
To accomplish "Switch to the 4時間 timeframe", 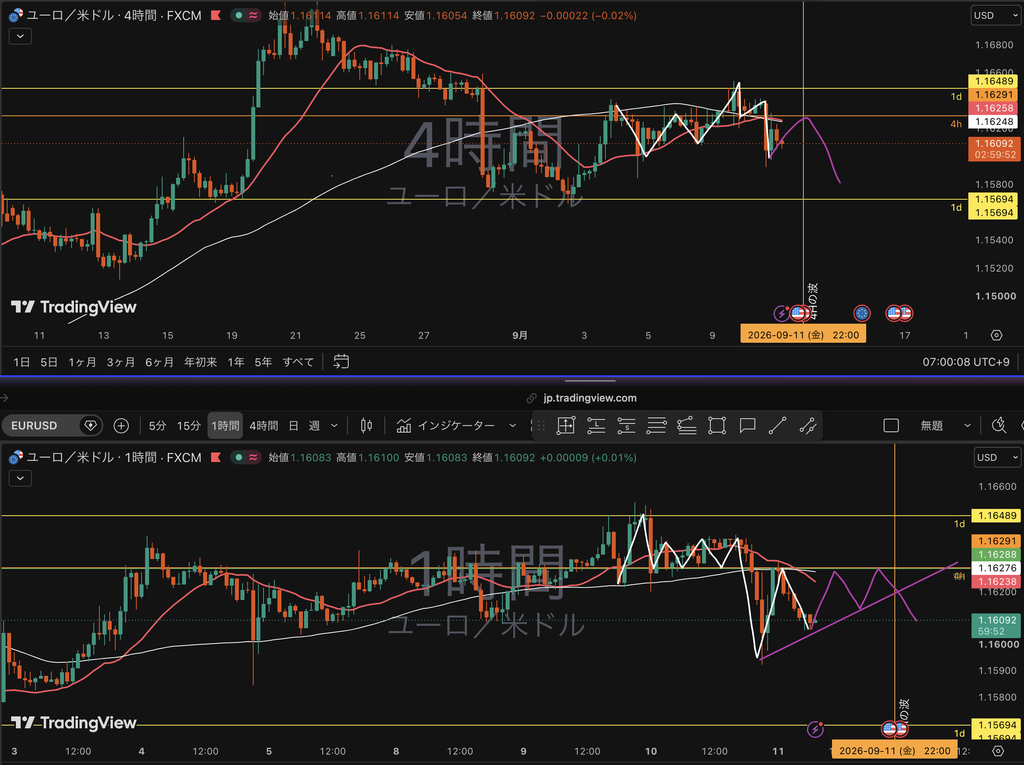I will [263, 426].
